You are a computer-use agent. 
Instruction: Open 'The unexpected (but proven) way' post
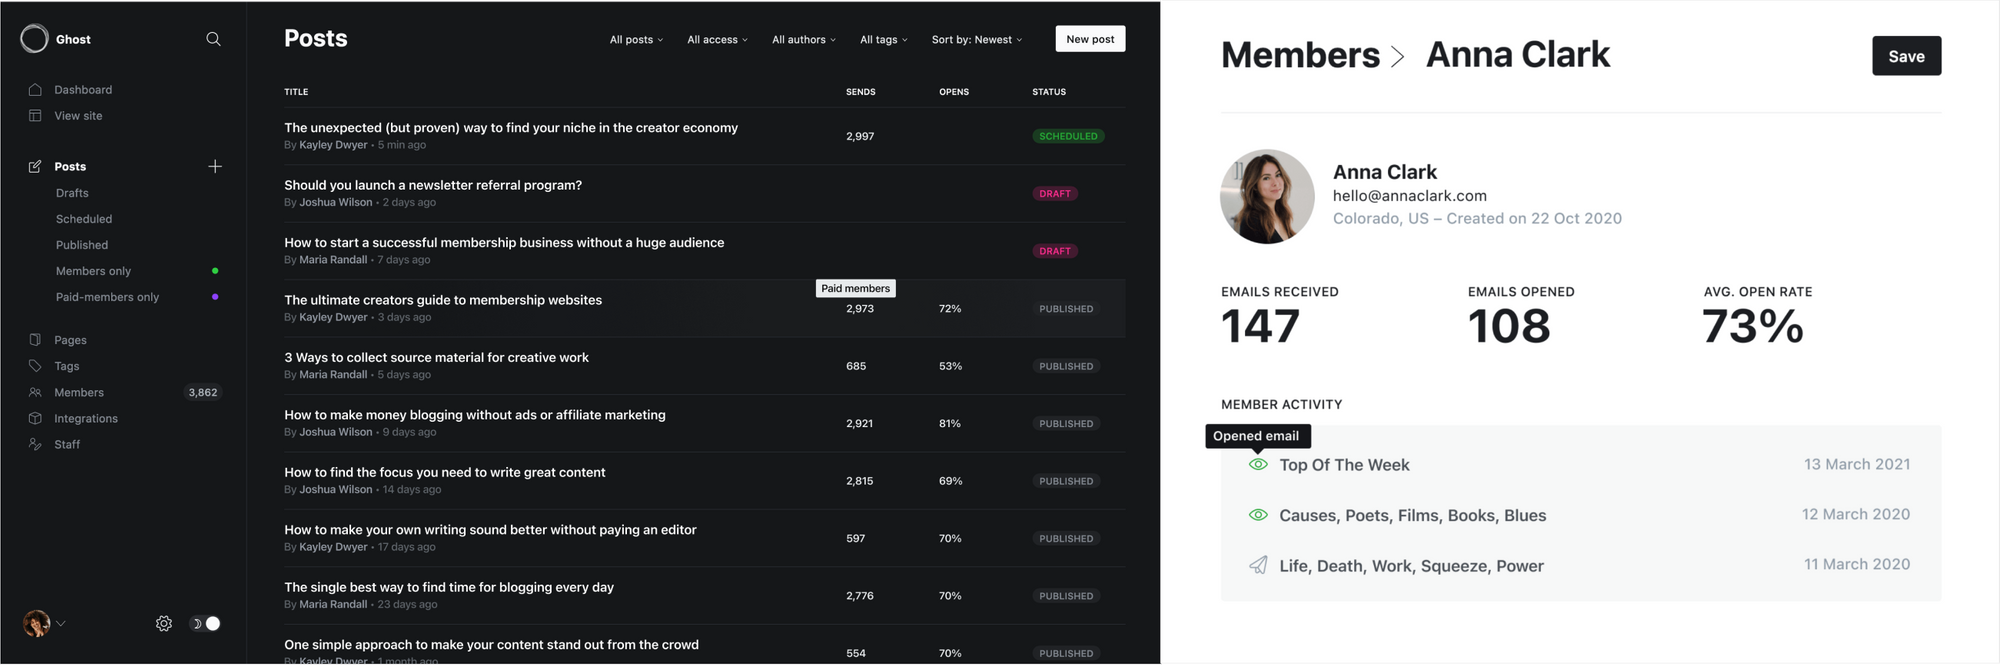pyautogui.click(x=511, y=128)
